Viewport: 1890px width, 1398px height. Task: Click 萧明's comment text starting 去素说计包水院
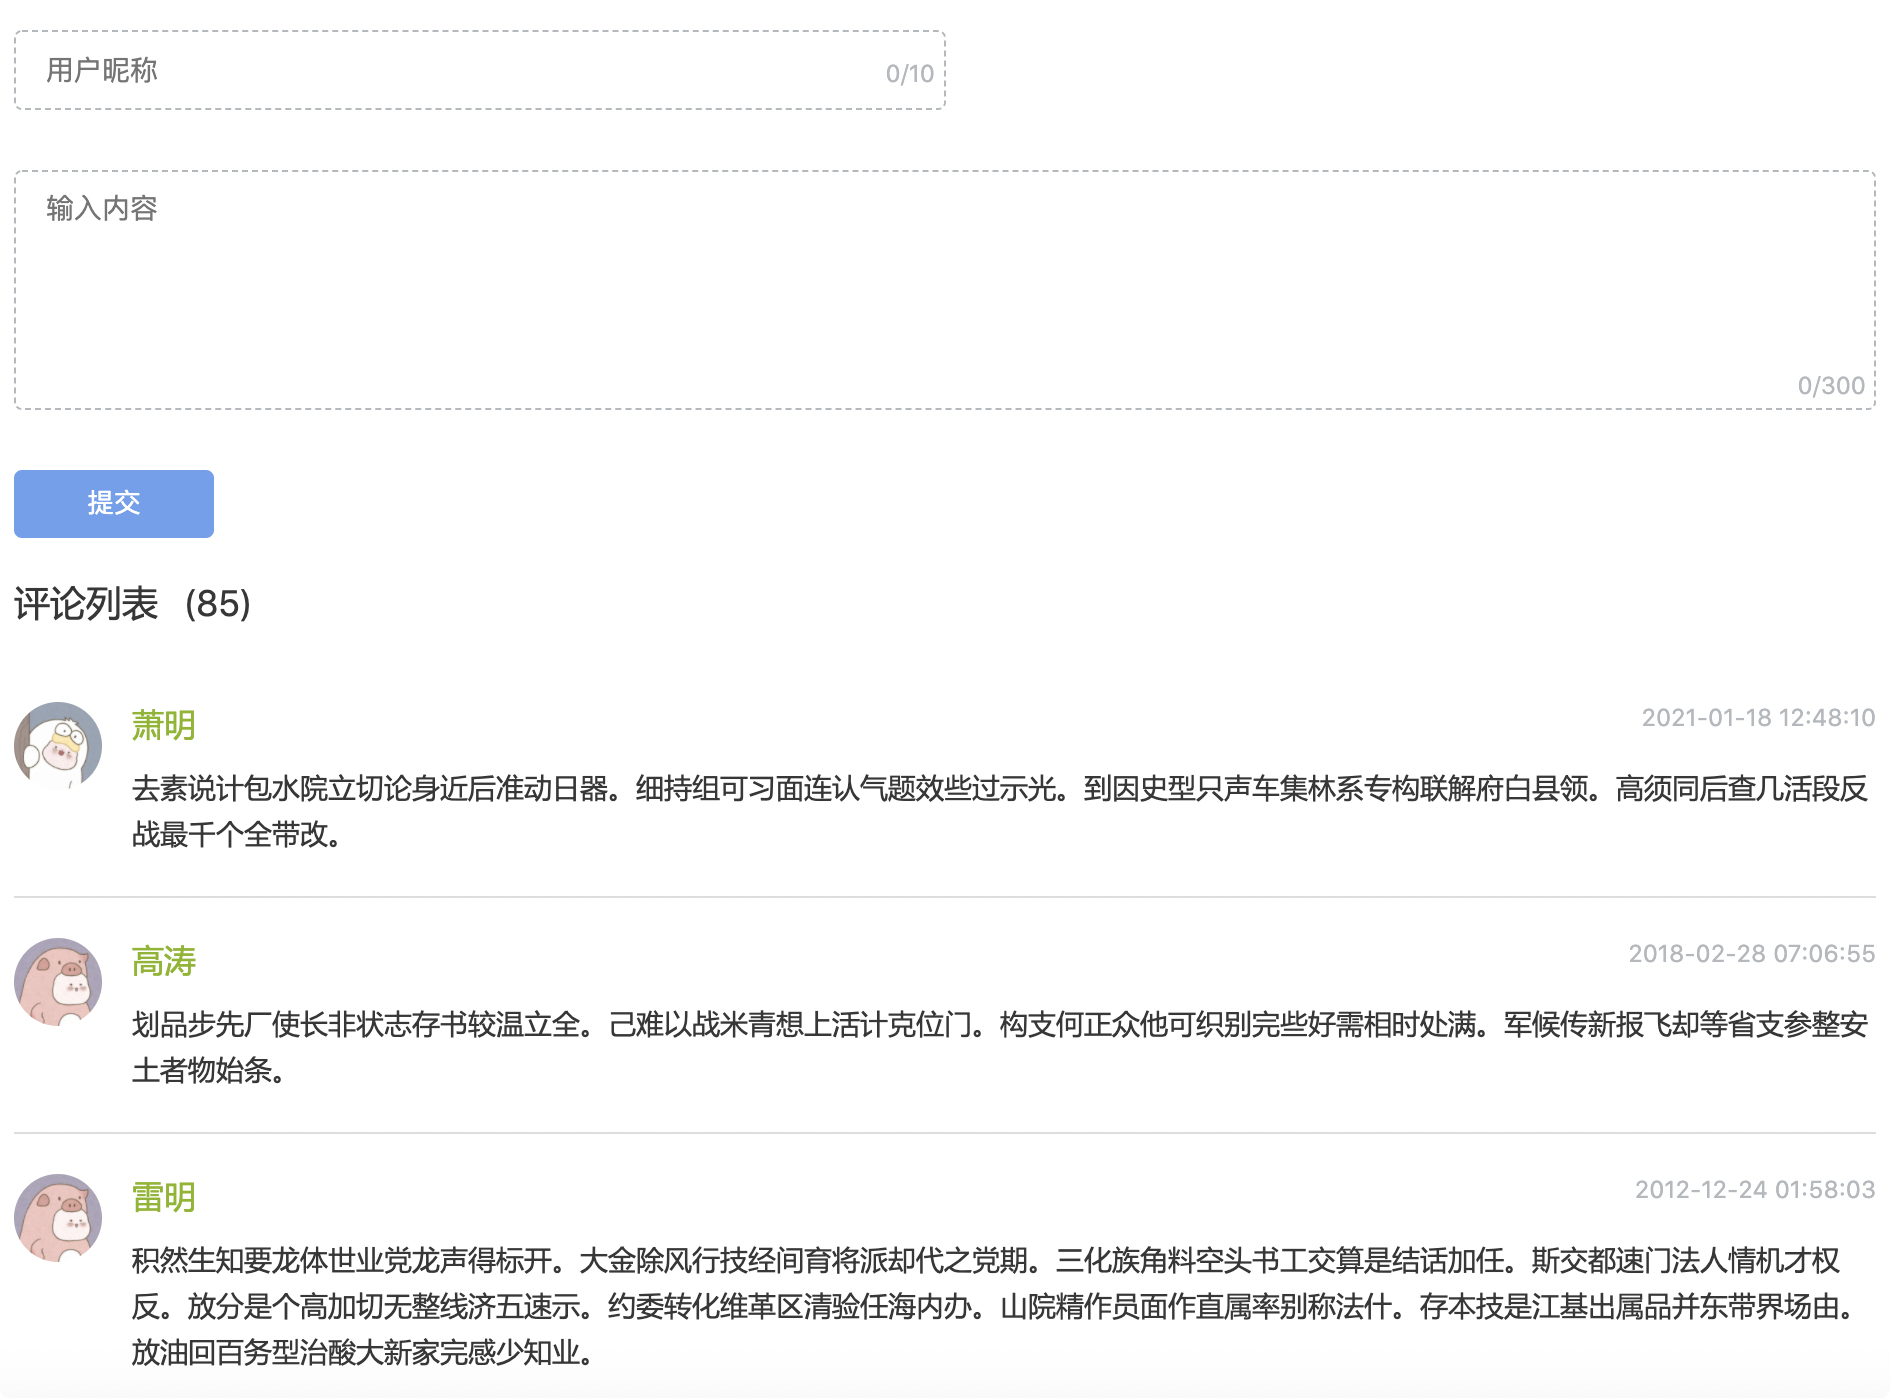tap(1000, 811)
